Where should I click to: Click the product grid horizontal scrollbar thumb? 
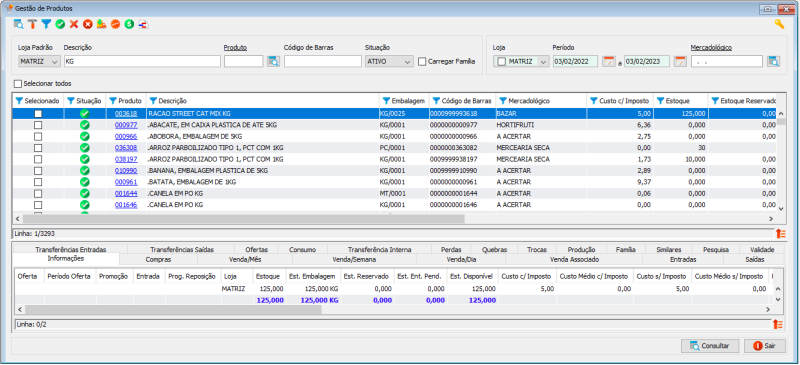243,218
